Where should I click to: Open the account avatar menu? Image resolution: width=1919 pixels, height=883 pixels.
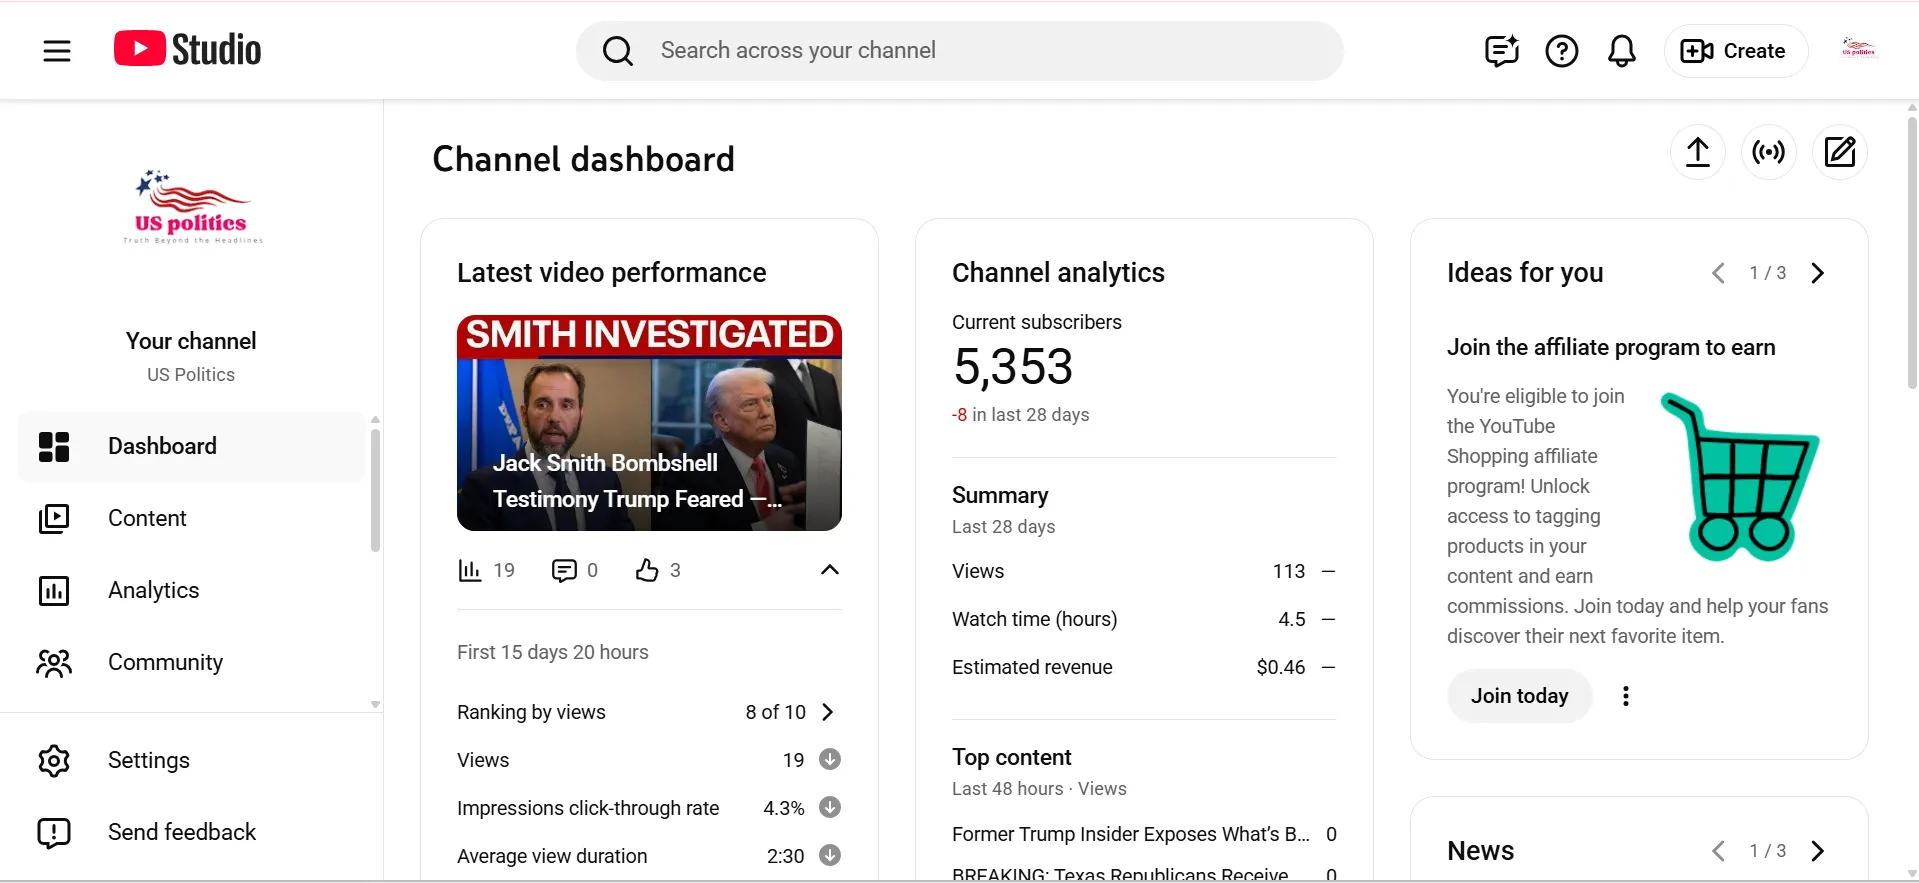tap(1858, 48)
